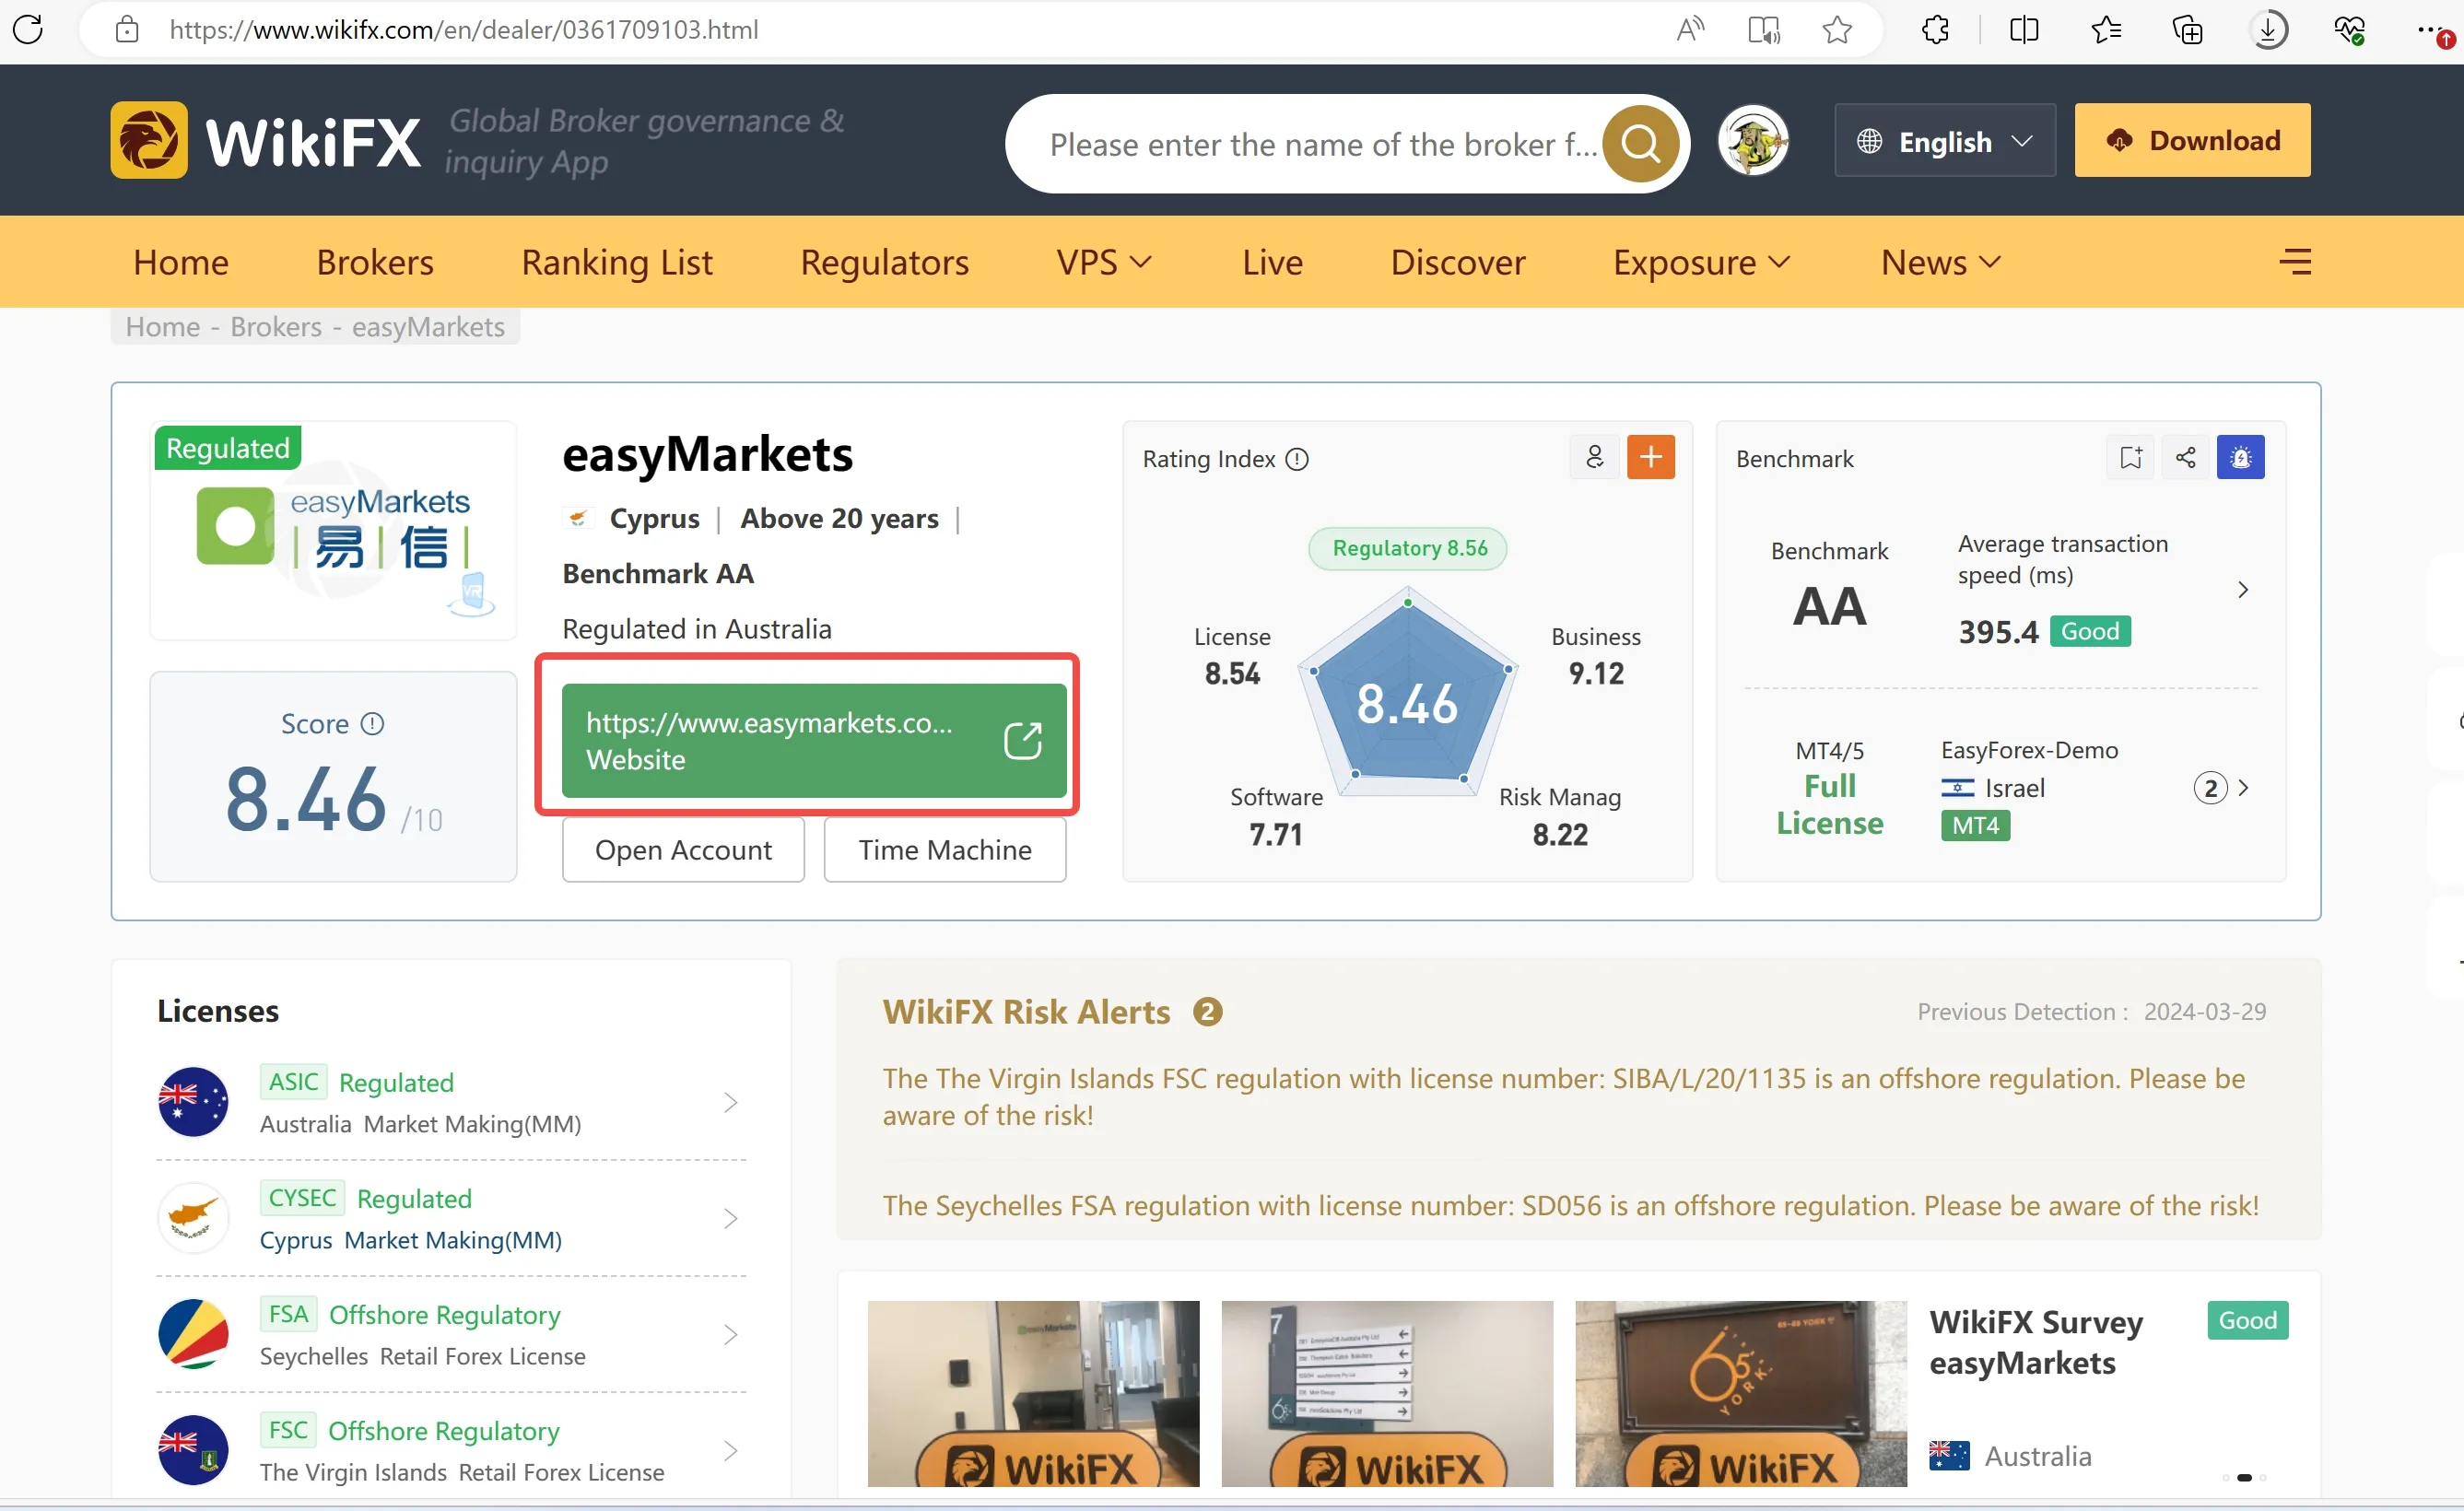The image size is (2464, 1511).
Task: Click the Seychelles FSA risk alert text
Action: 1570,1205
